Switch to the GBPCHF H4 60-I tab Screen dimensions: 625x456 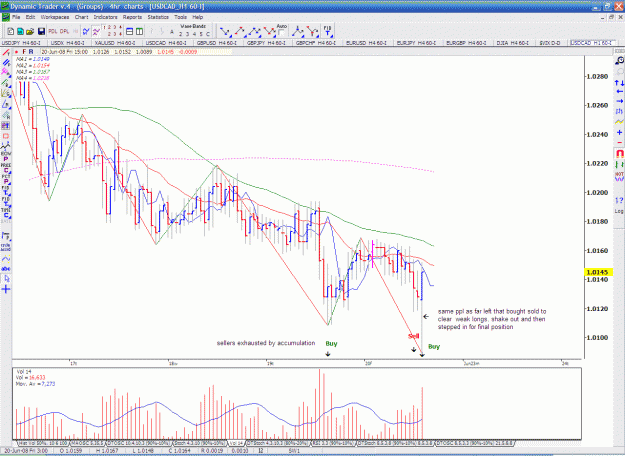tap(316, 43)
